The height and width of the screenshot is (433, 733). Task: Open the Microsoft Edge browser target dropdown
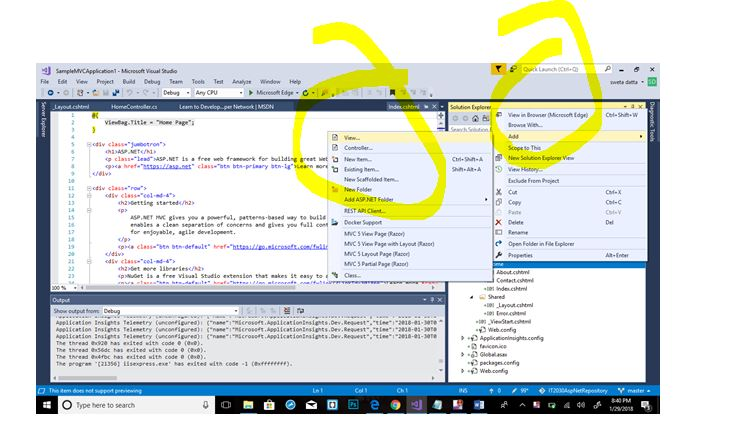(x=297, y=93)
